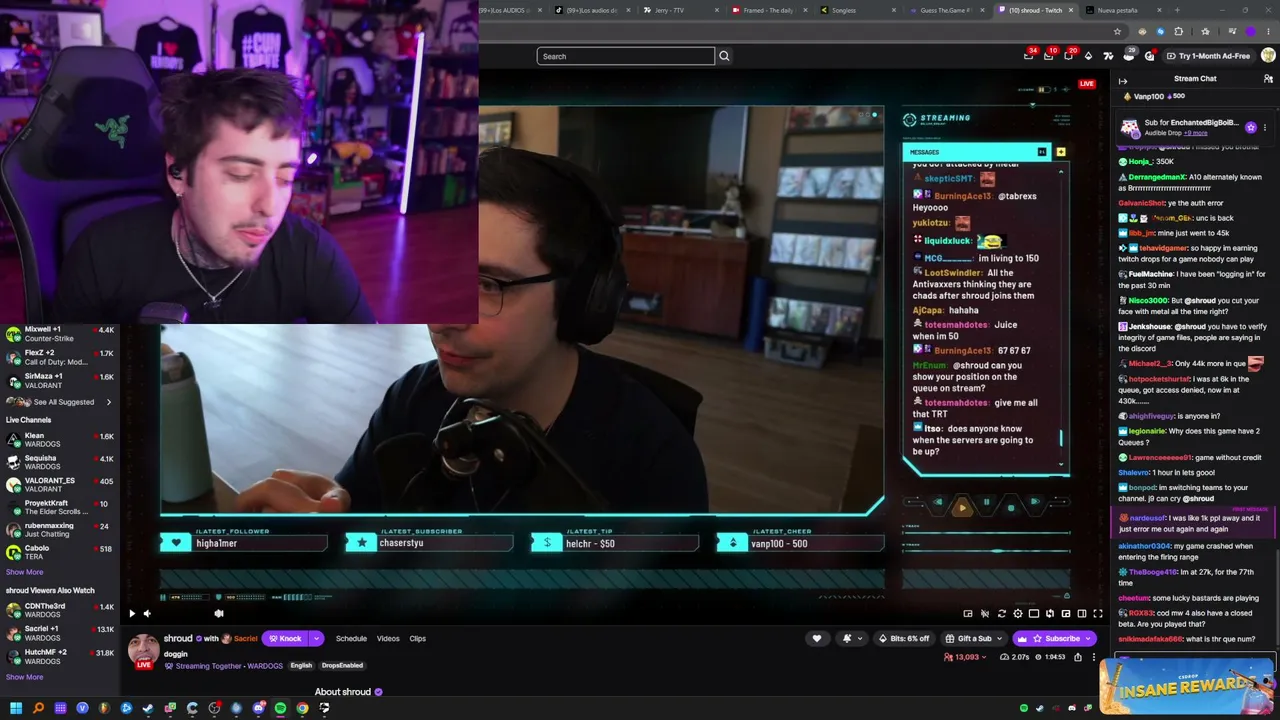This screenshot has width=1280, height=720.
Task: Open VALORANT_ES channel in sidebar
Action: (60, 485)
